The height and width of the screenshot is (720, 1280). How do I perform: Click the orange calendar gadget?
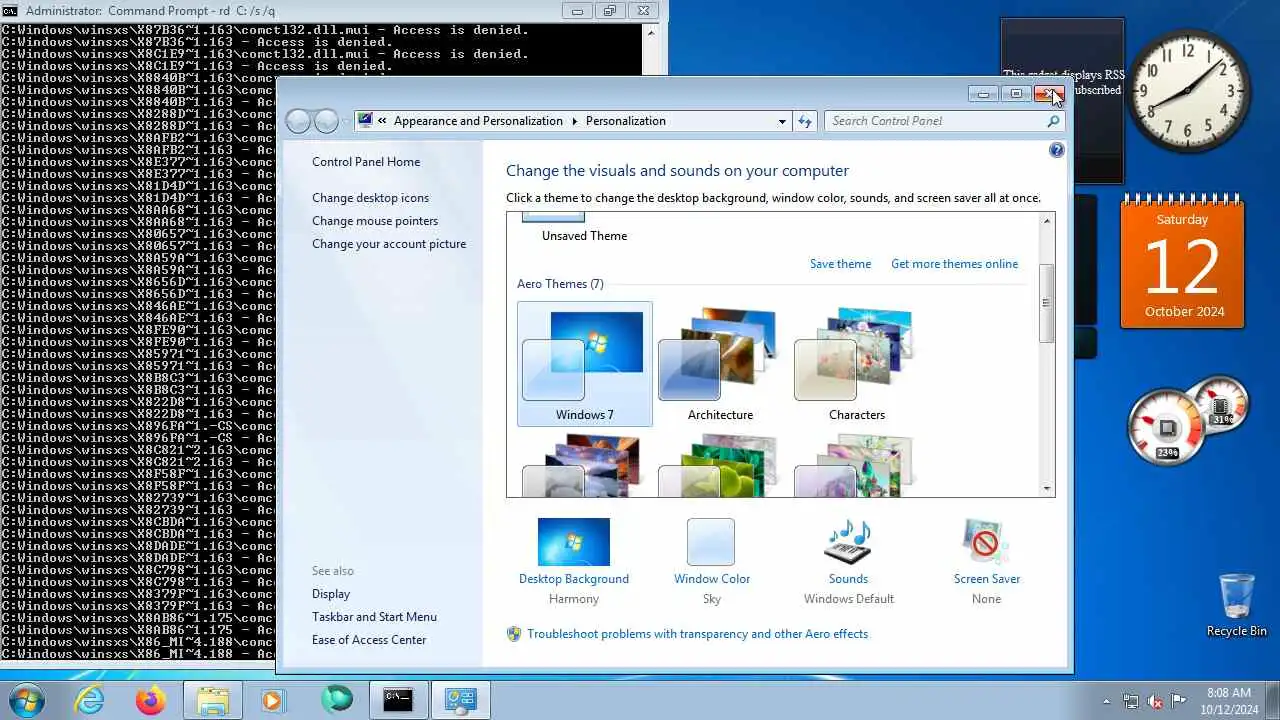(x=1183, y=263)
